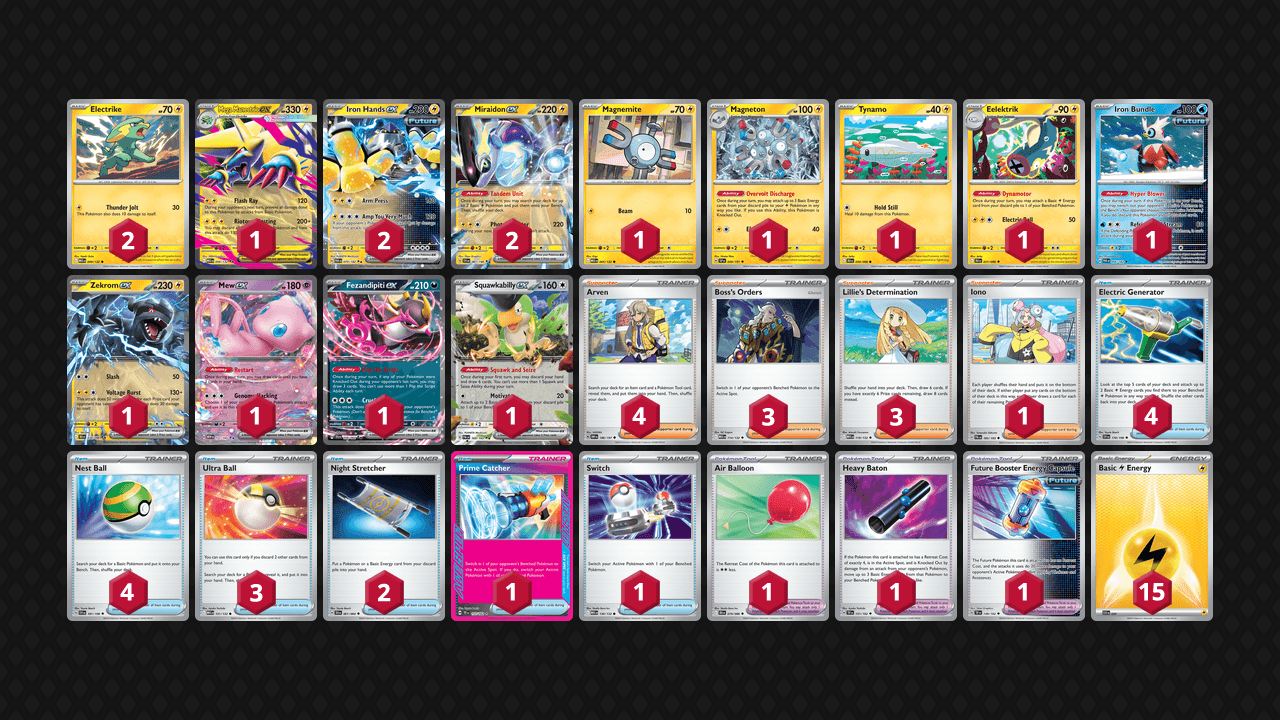Open the Electric Generator item card
Viewport: 1280px width, 720px height.
pyautogui.click(x=1152, y=360)
